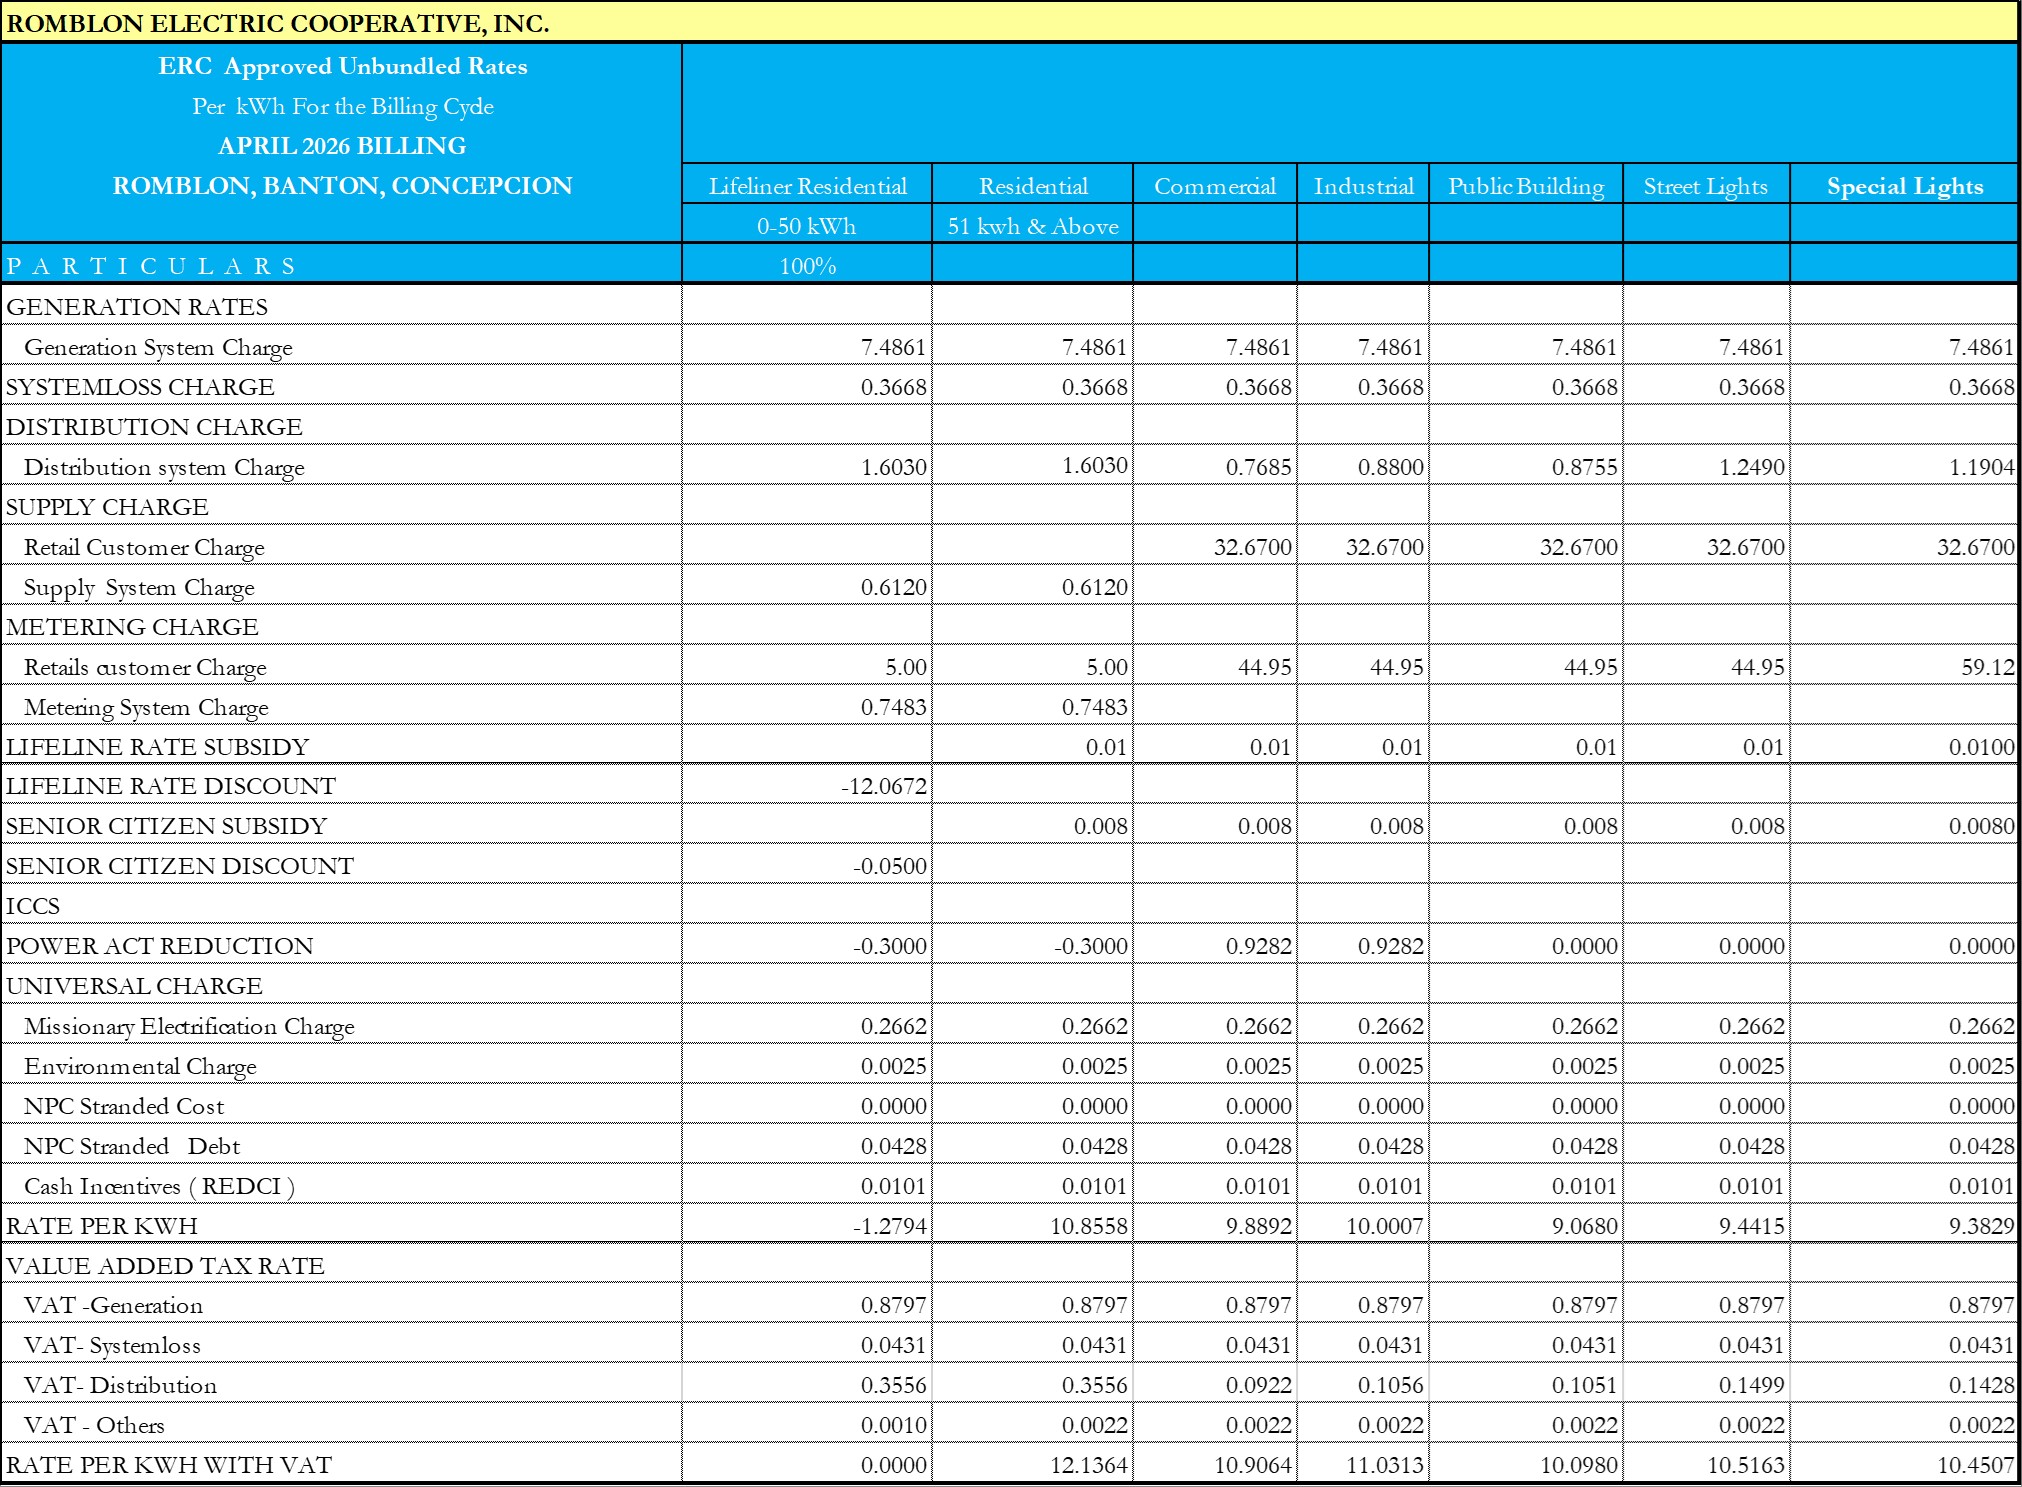Select the RATE PER KWH WITH VAT label
Screen dimensions: 2022x1487
[x=169, y=1465]
